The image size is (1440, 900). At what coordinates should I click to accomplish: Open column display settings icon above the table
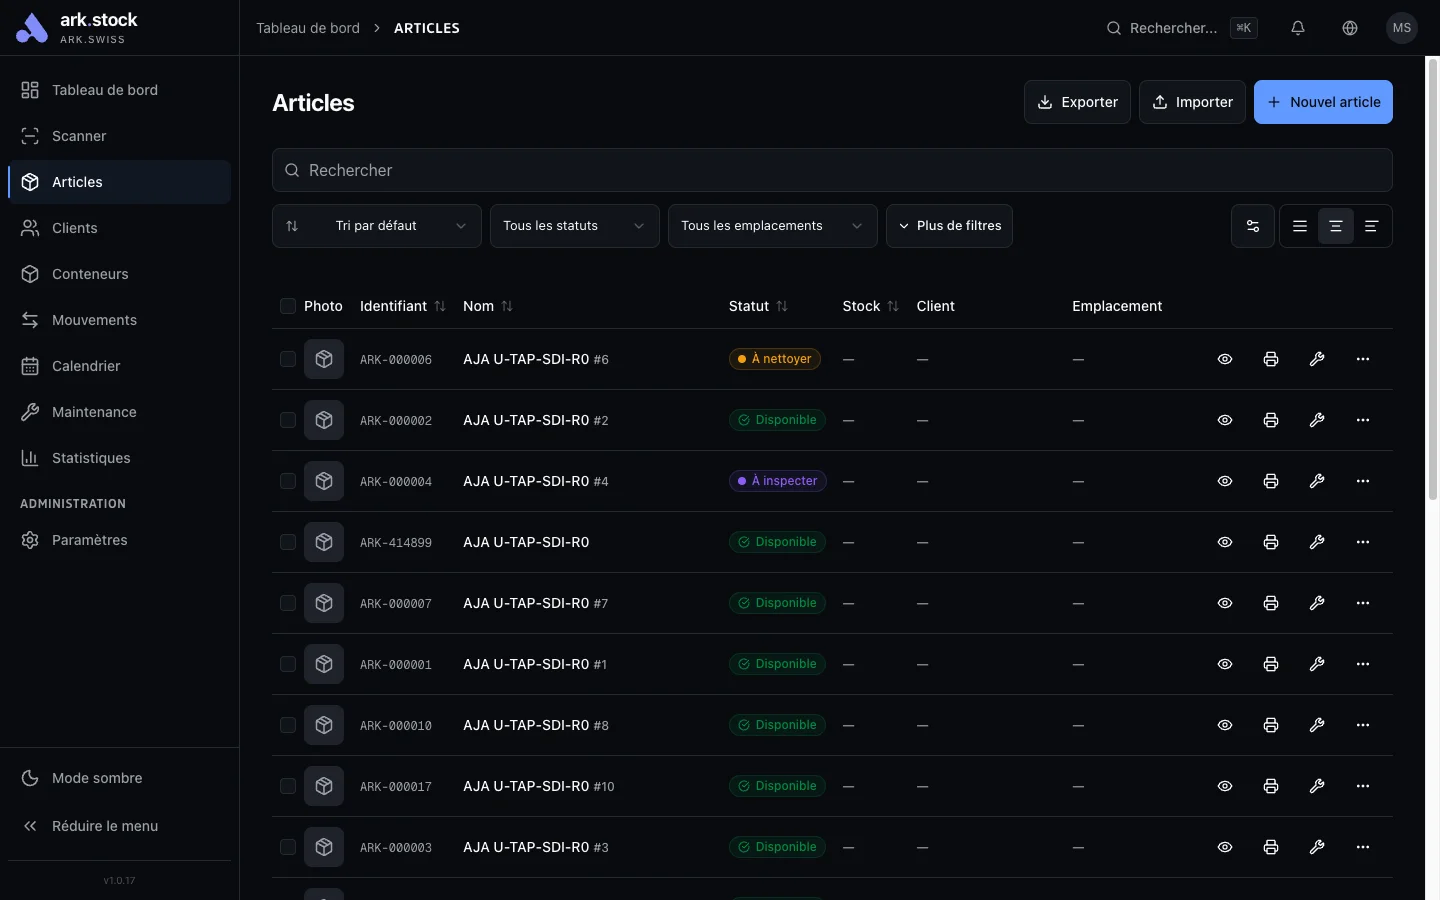[1252, 226]
